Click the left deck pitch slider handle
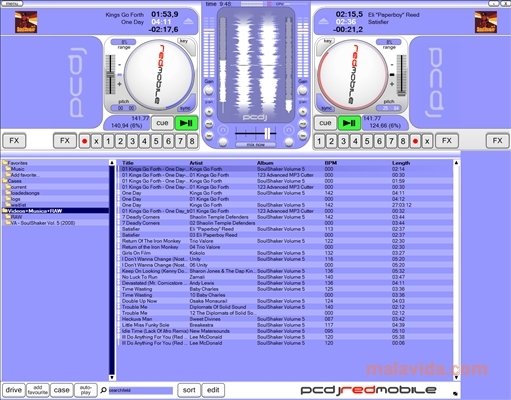 pyautogui.click(x=110, y=75)
